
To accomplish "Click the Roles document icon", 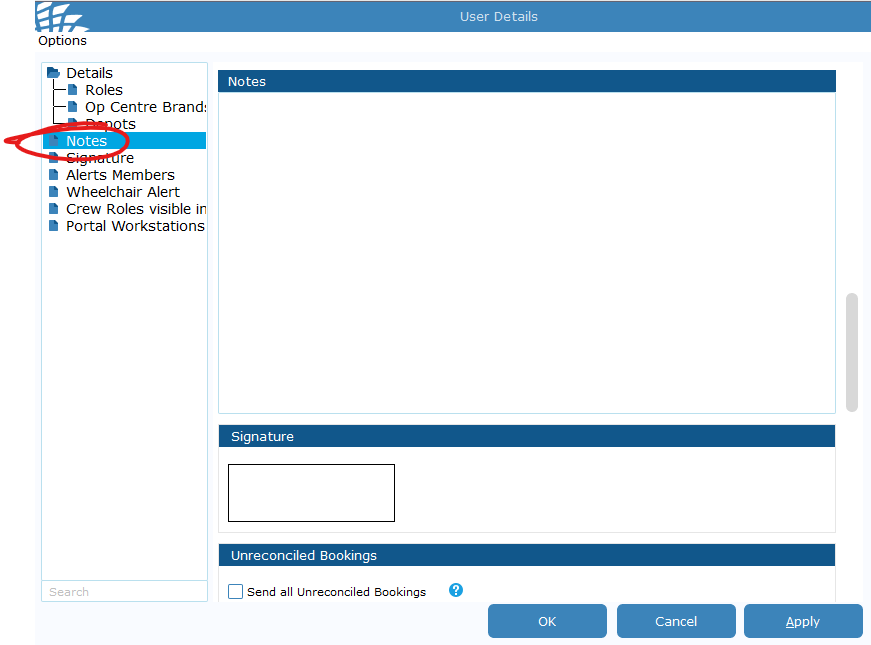I will pyautogui.click(x=73, y=90).
